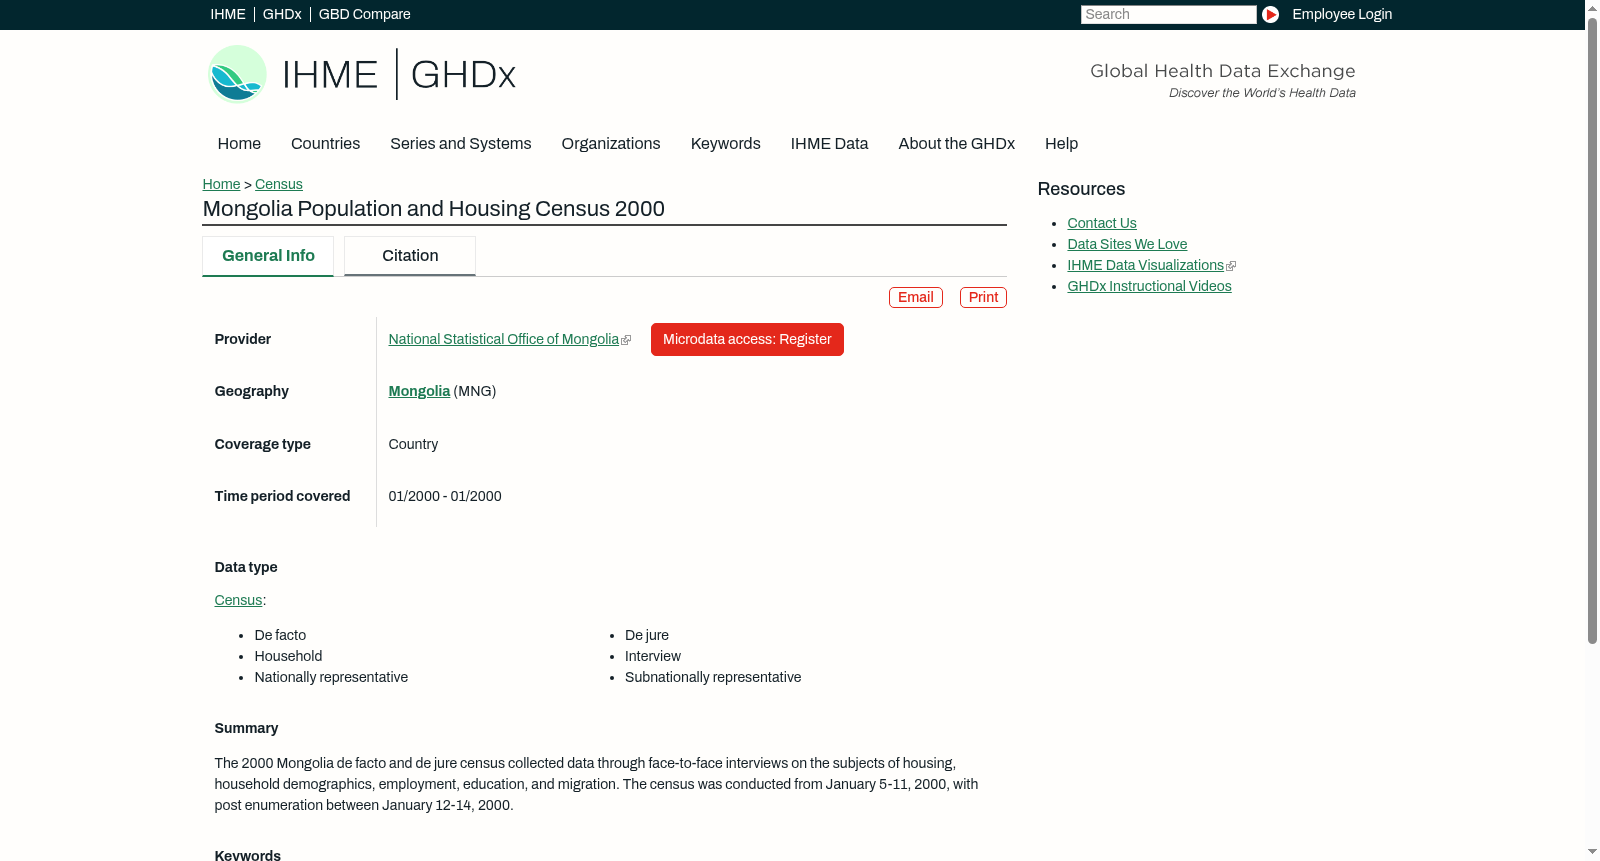Click the 'De facto' list item
The image size is (1600, 861).
[280, 635]
